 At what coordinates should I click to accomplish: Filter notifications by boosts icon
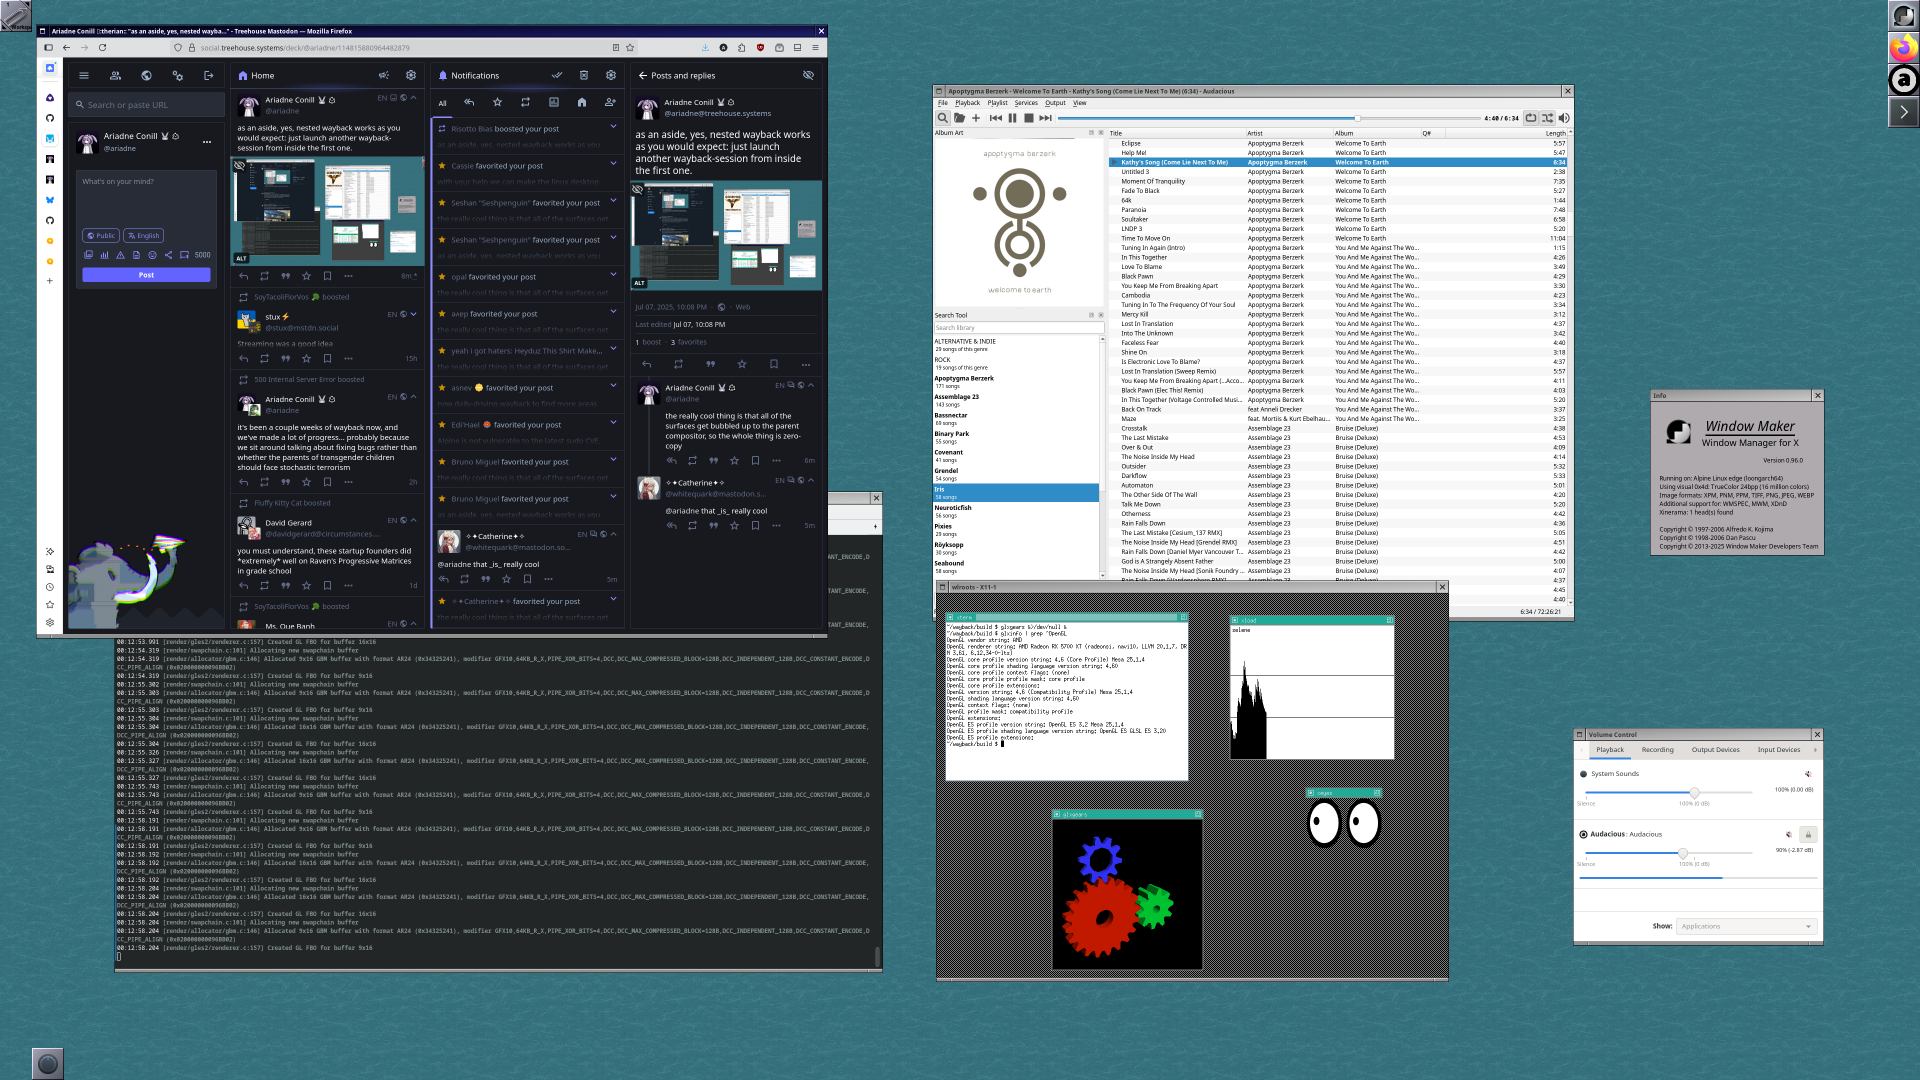click(x=525, y=102)
